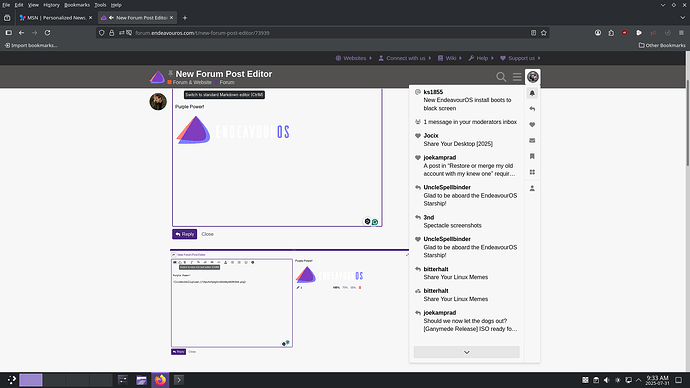The height and width of the screenshot is (388, 690).
Task: Open the personal messages envelope tab
Action: click(532, 140)
